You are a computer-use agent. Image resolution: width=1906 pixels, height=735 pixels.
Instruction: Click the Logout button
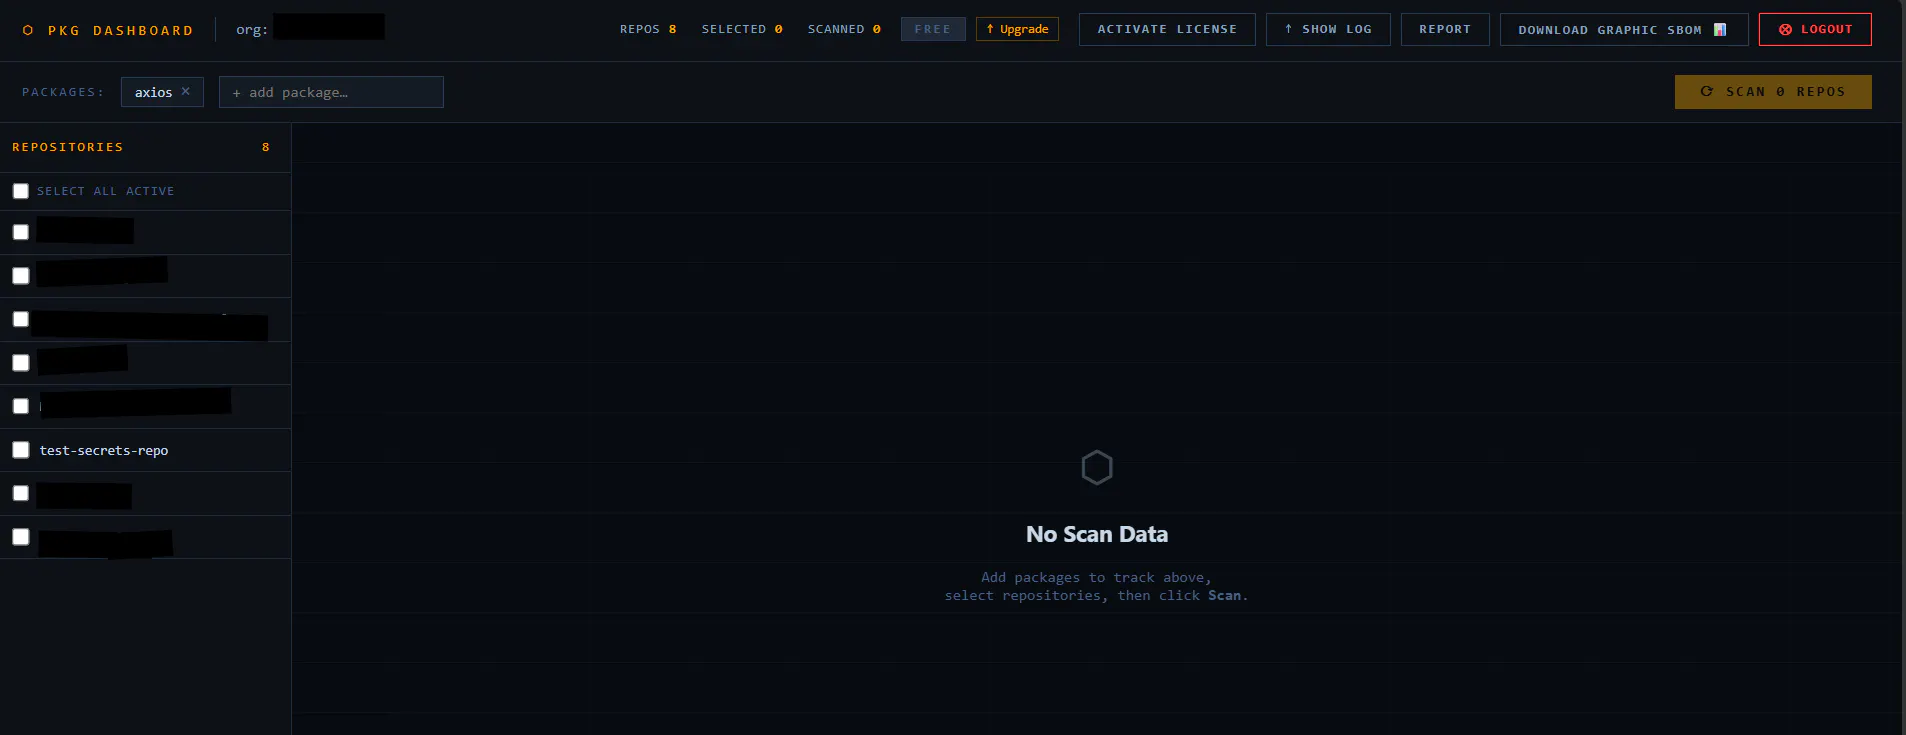pyautogui.click(x=1815, y=29)
